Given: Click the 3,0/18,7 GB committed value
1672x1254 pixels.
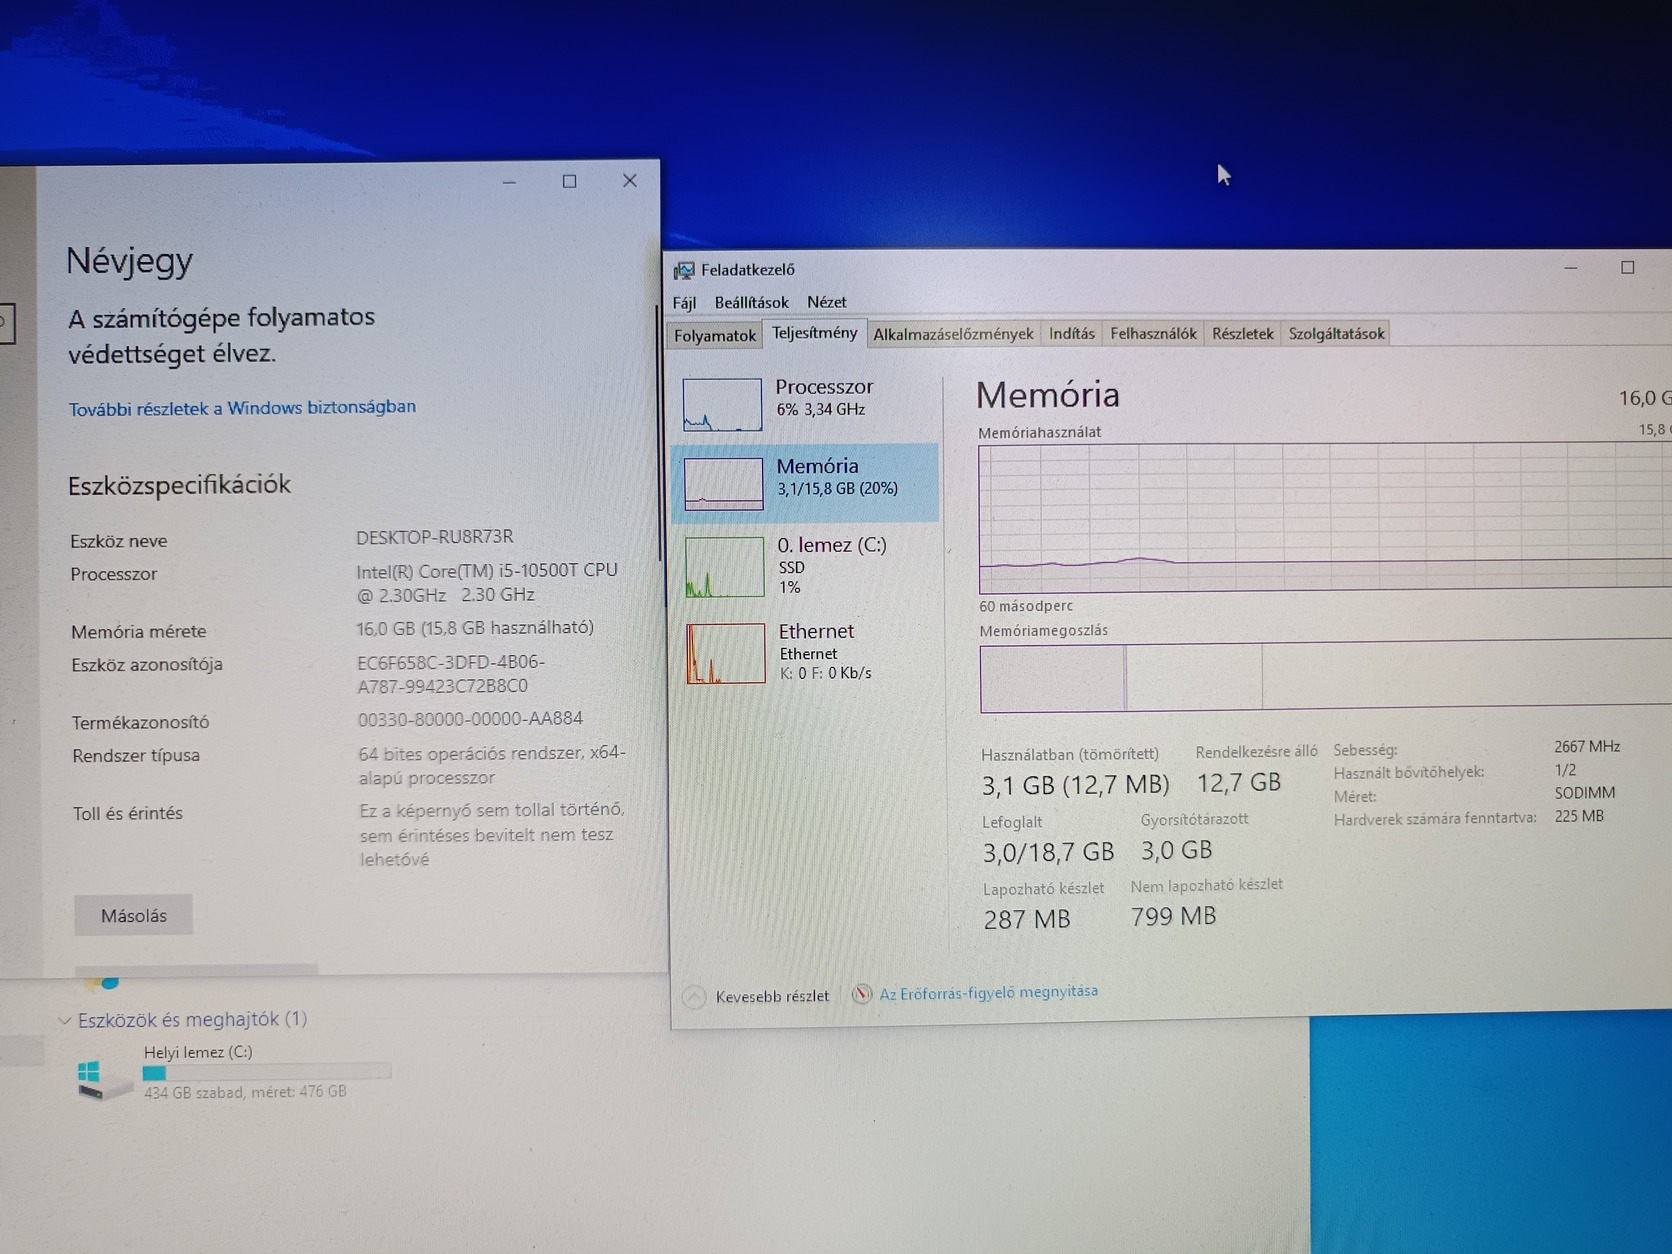Looking at the screenshot, I should (1048, 852).
